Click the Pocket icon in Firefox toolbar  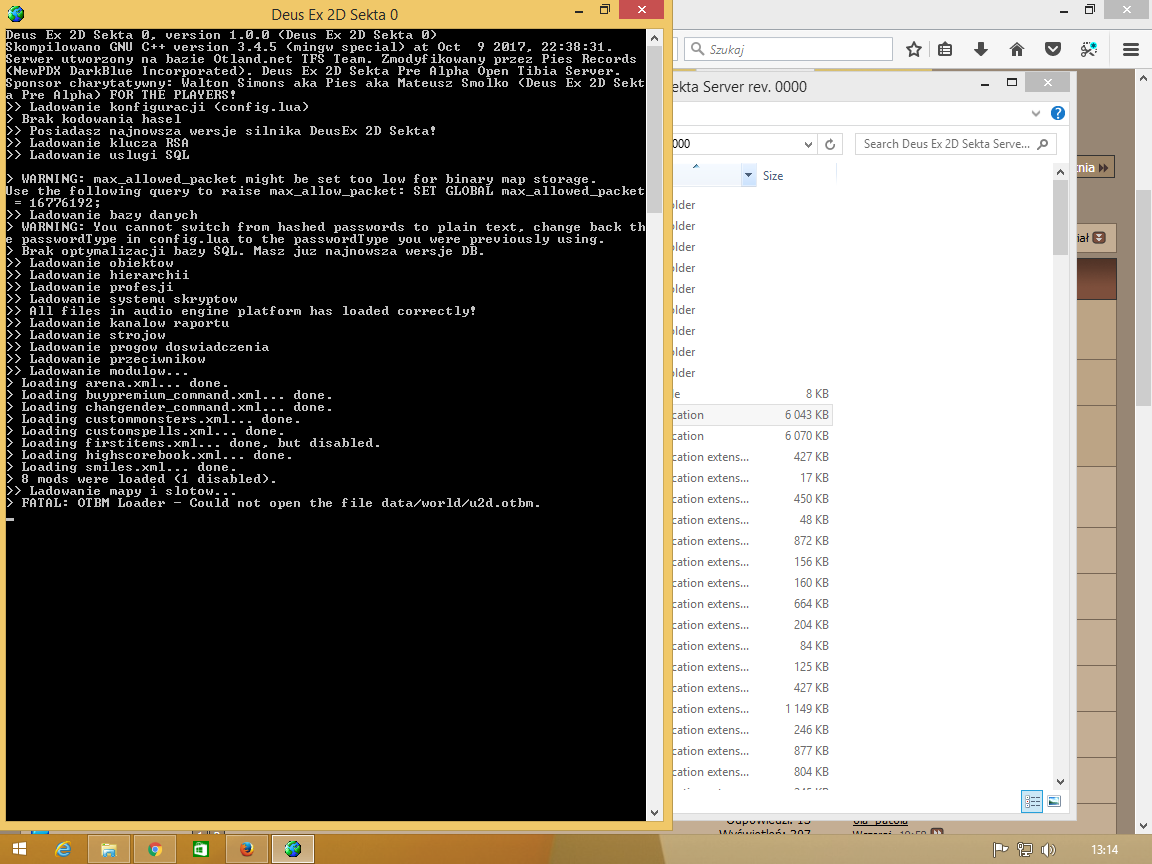[x=1053, y=49]
